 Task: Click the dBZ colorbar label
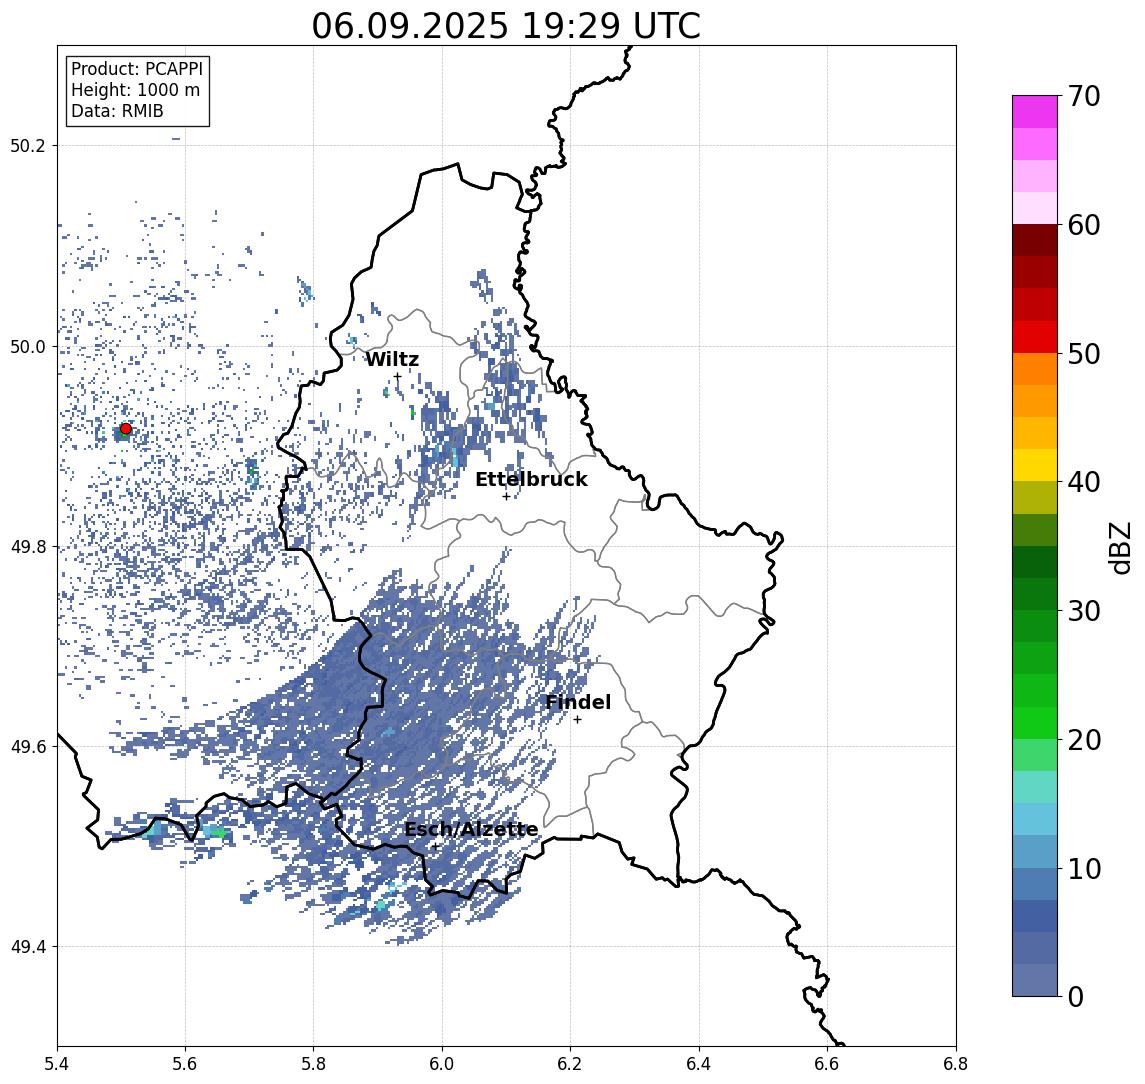(1119, 547)
